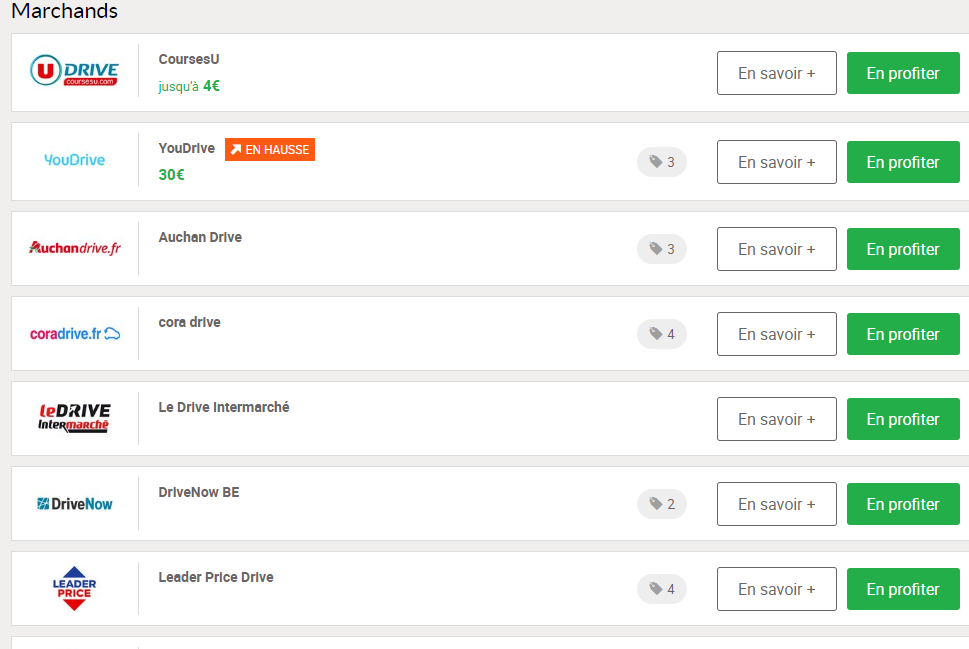
Task: Open the Leader Price Drive merchant title
Action: click(x=216, y=577)
